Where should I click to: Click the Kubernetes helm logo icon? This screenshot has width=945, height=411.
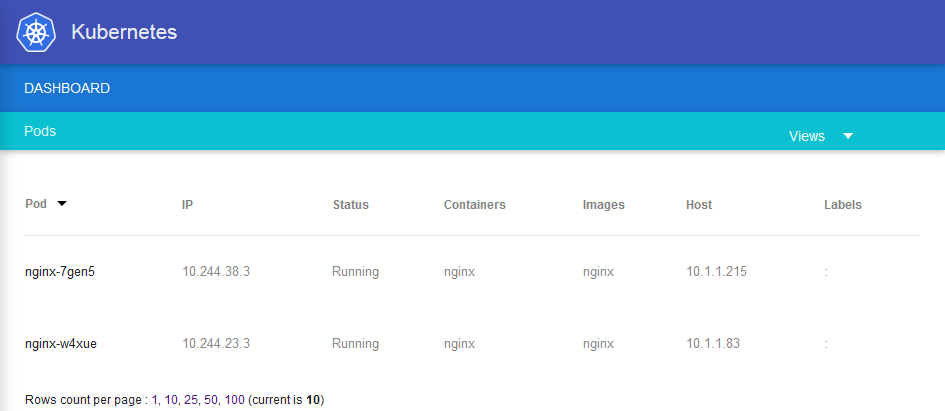(x=36, y=32)
